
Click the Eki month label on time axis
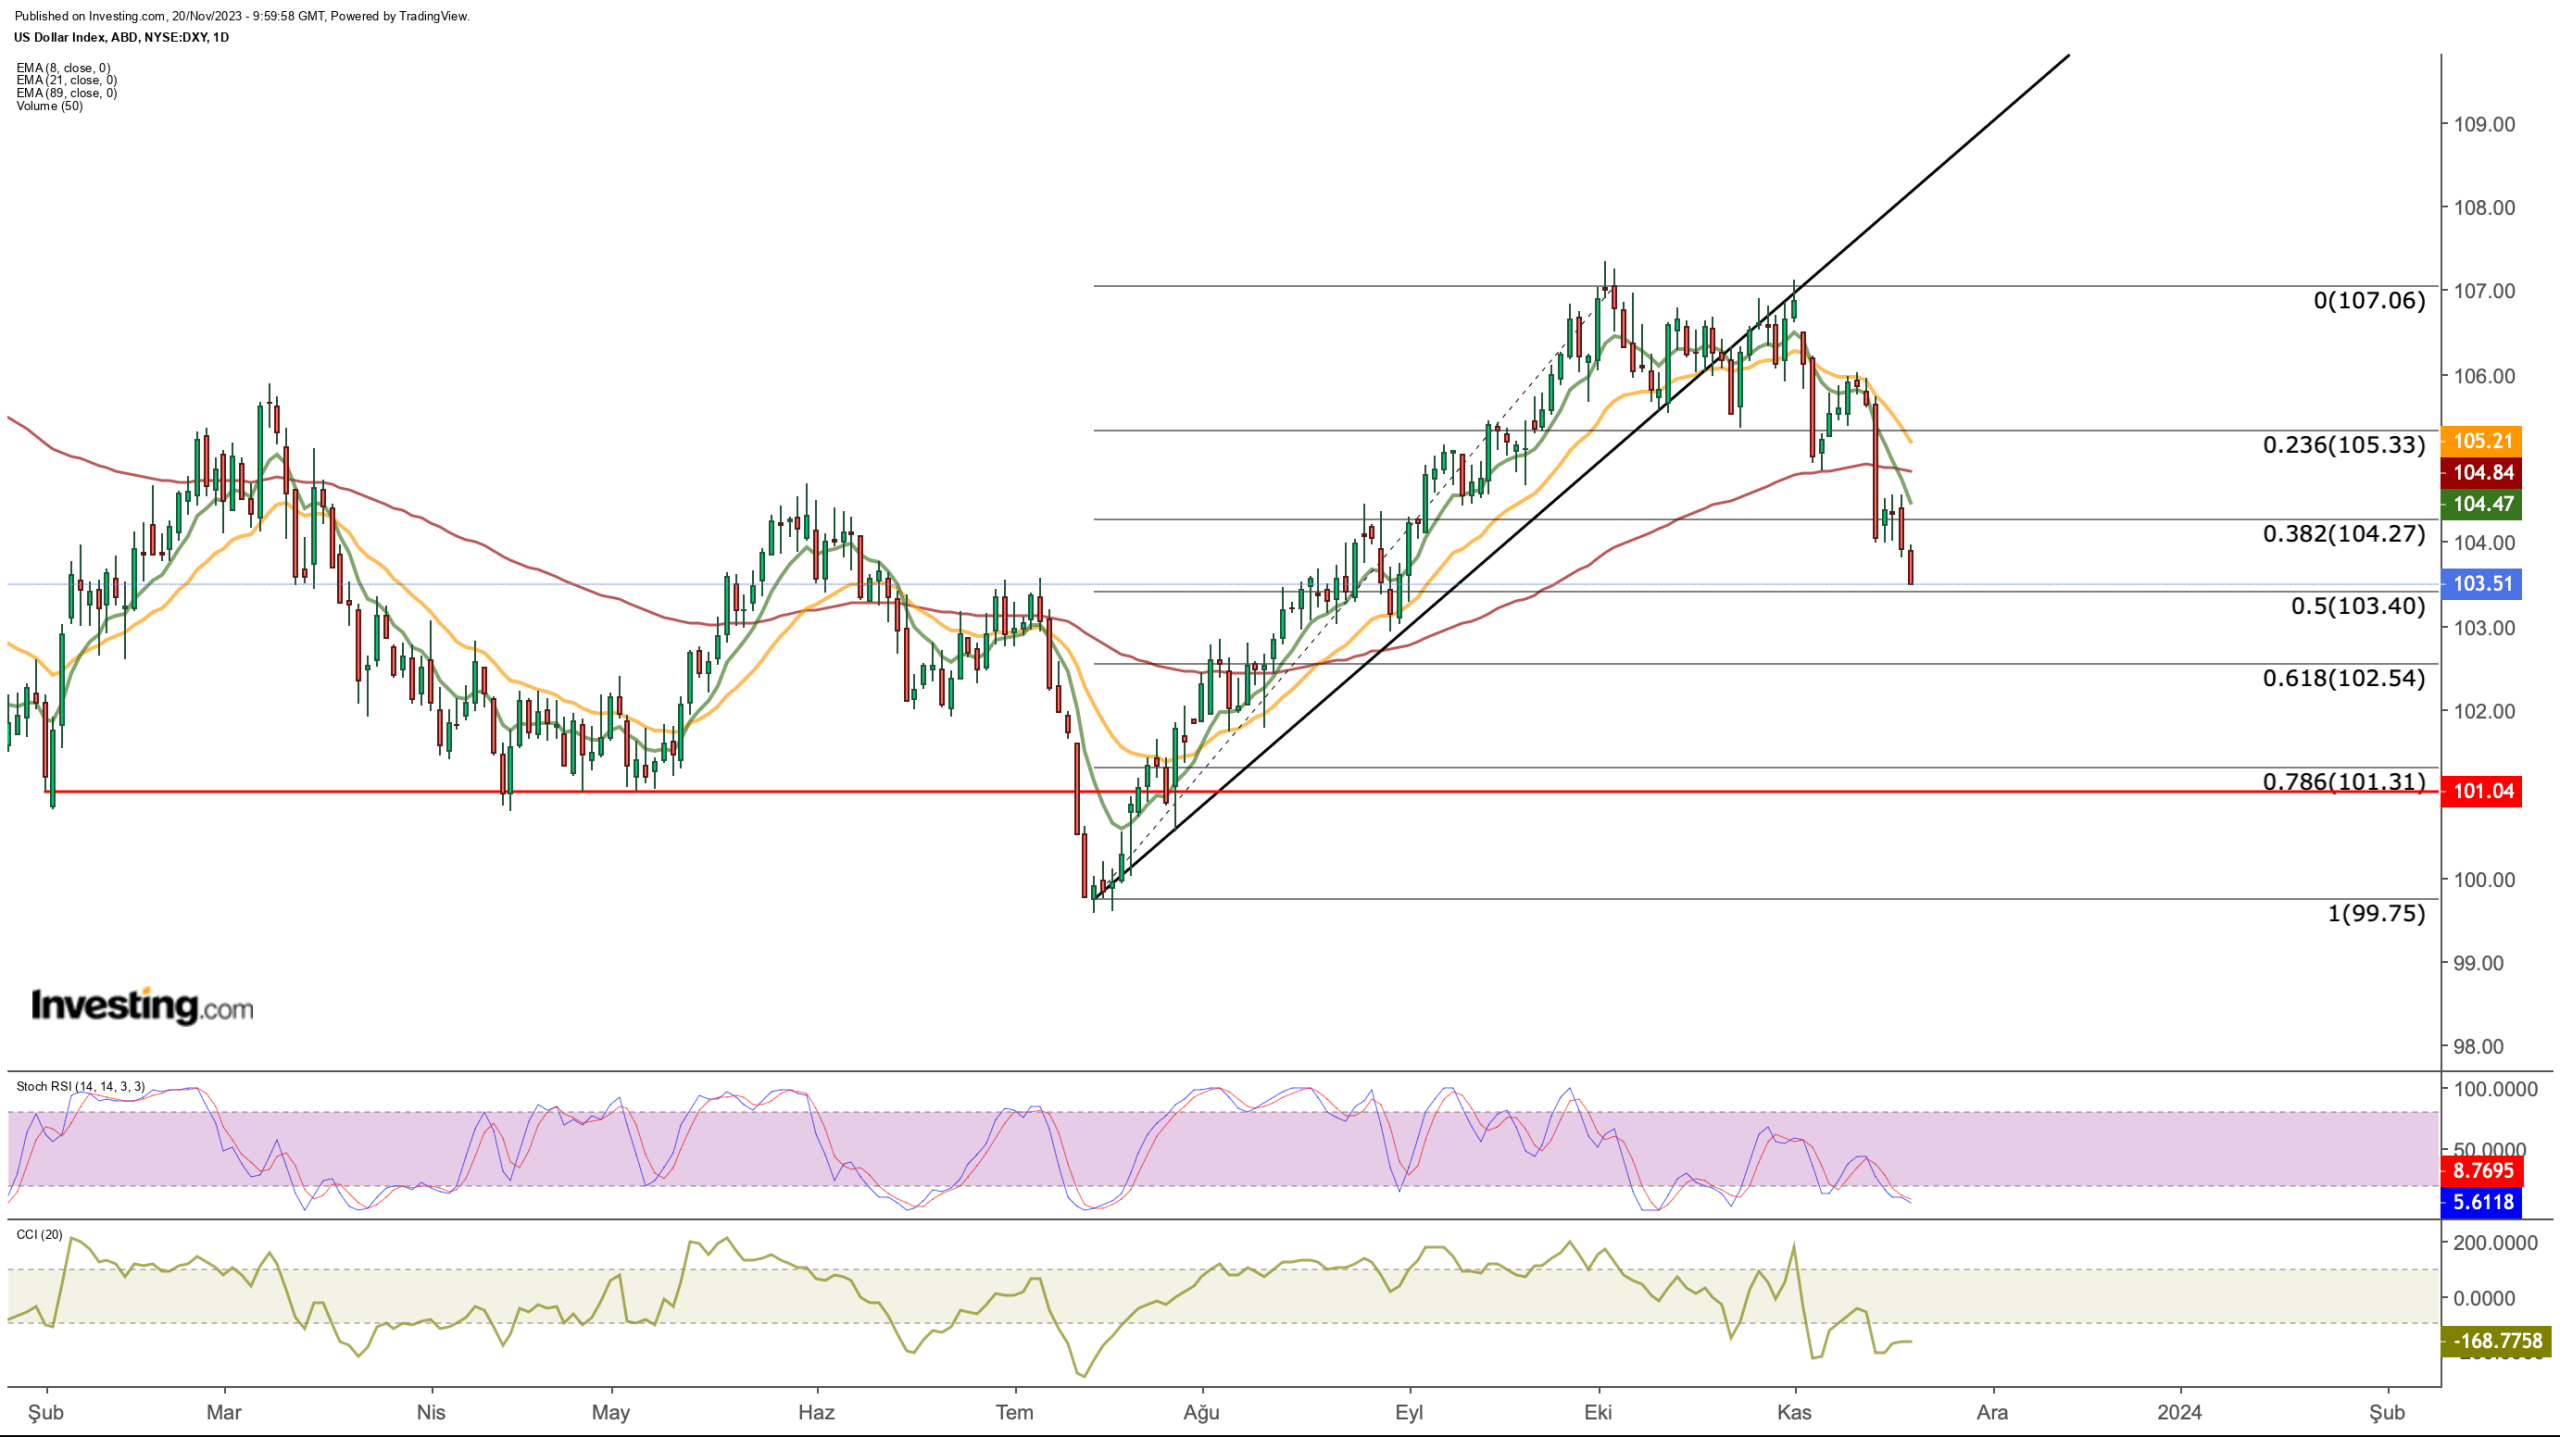tap(1598, 1412)
